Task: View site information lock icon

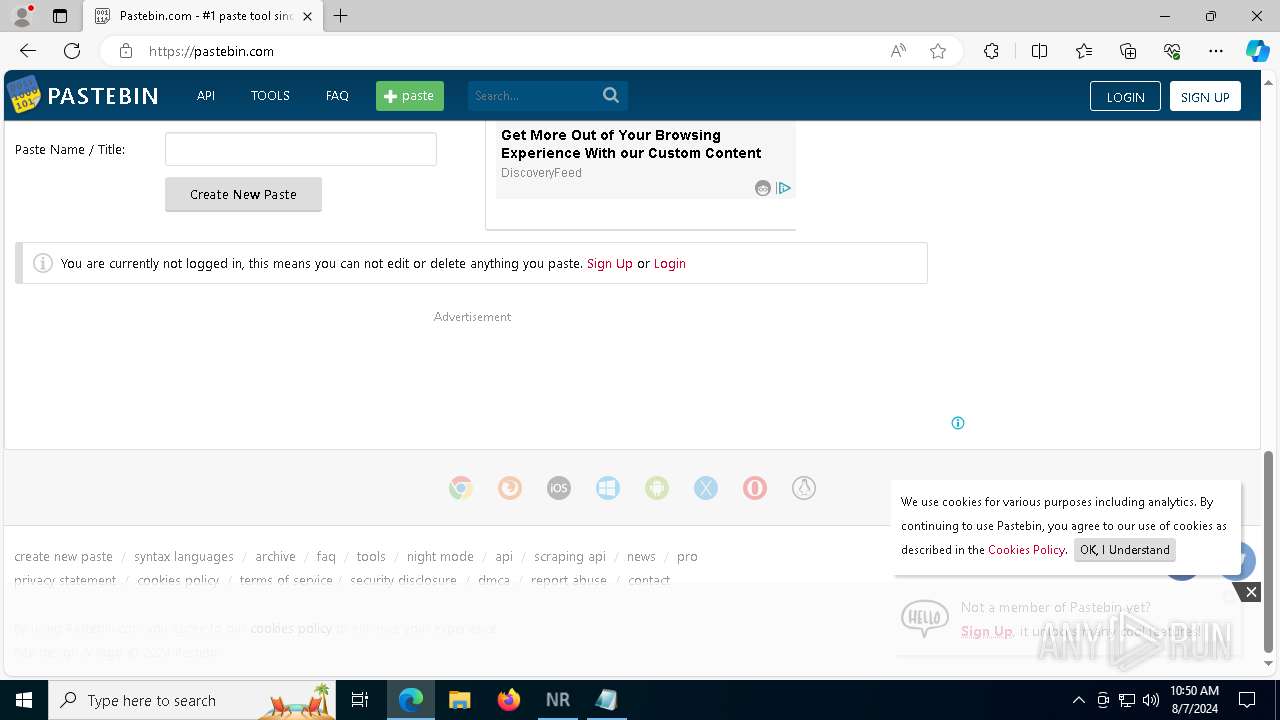Action: click(125, 51)
